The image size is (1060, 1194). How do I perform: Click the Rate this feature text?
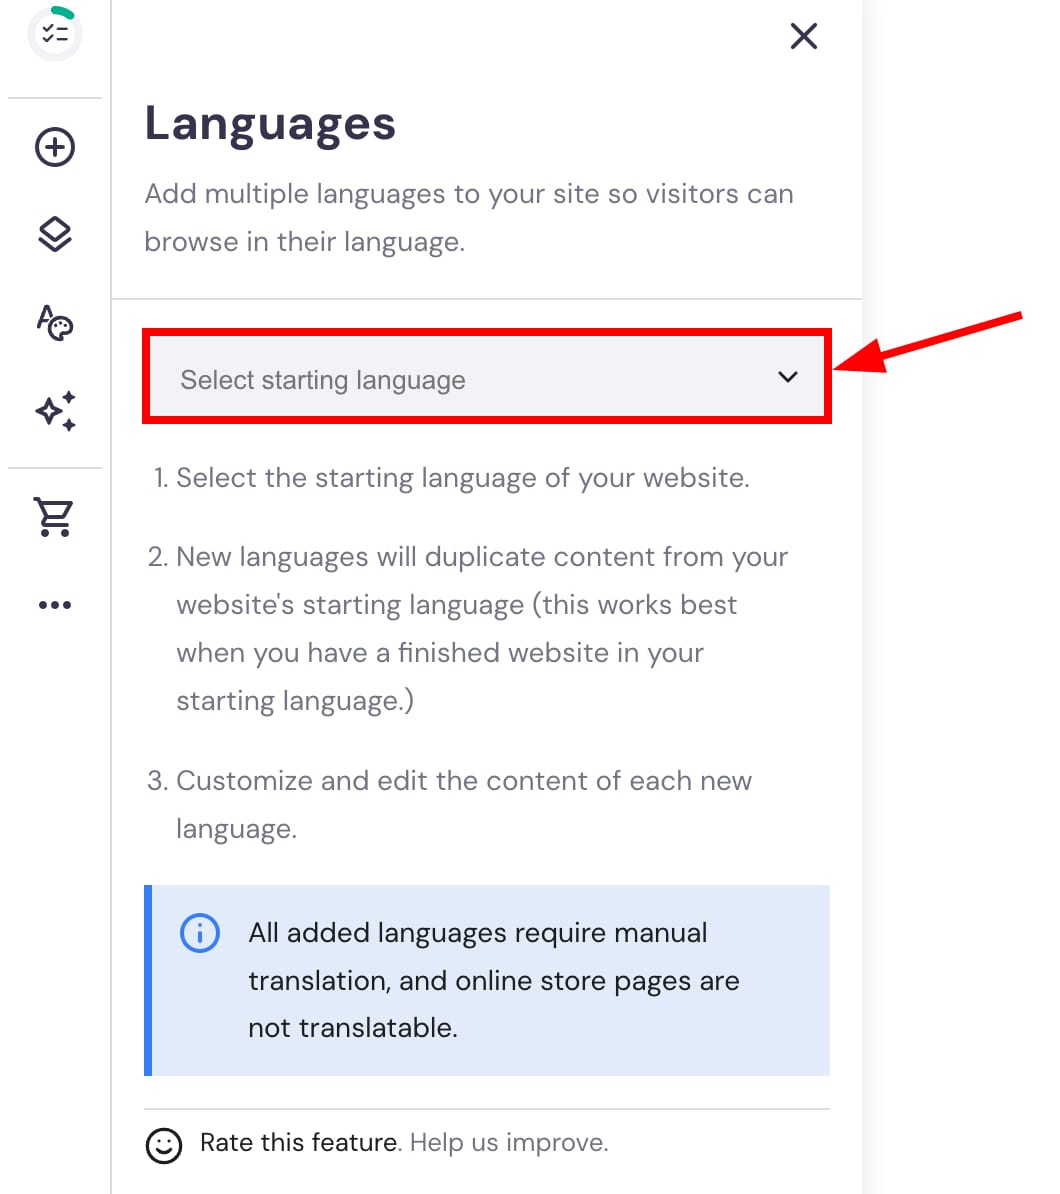pyautogui.click(x=298, y=1142)
